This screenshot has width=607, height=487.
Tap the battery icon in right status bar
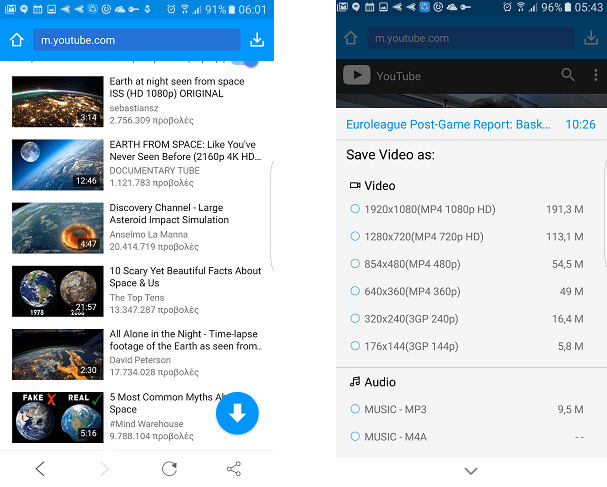(x=568, y=7)
